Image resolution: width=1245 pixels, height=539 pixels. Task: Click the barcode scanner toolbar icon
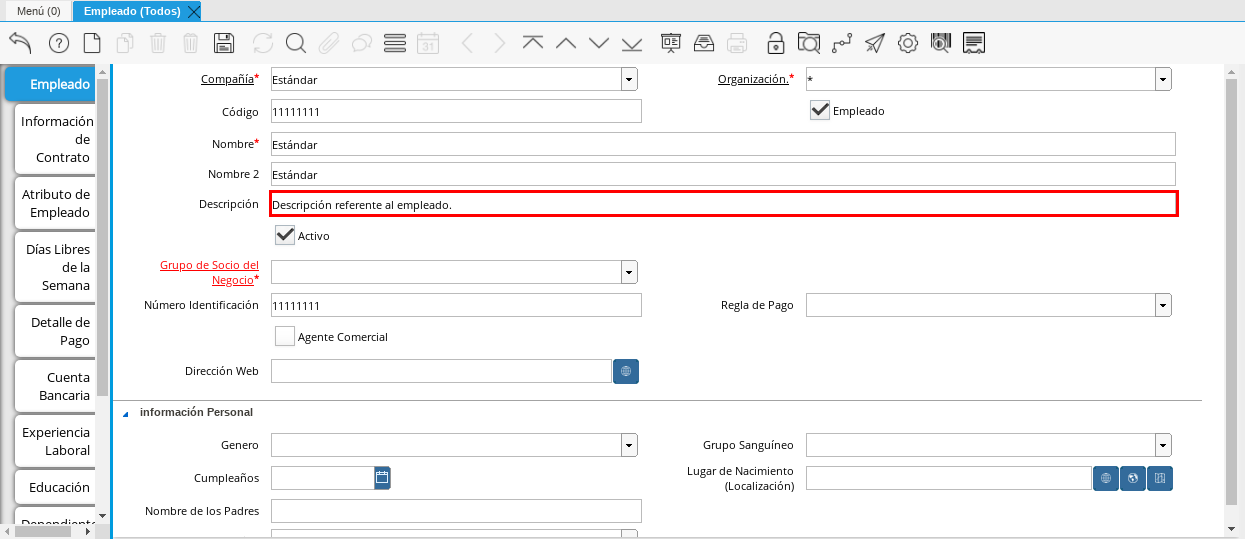click(x=940, y=43)
